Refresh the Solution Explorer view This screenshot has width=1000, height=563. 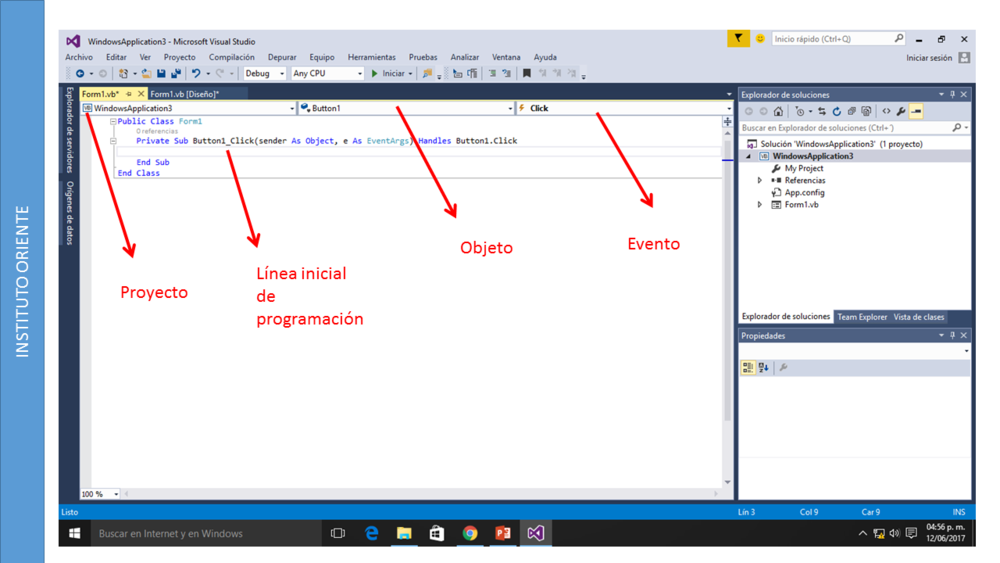tap(837, 112)
